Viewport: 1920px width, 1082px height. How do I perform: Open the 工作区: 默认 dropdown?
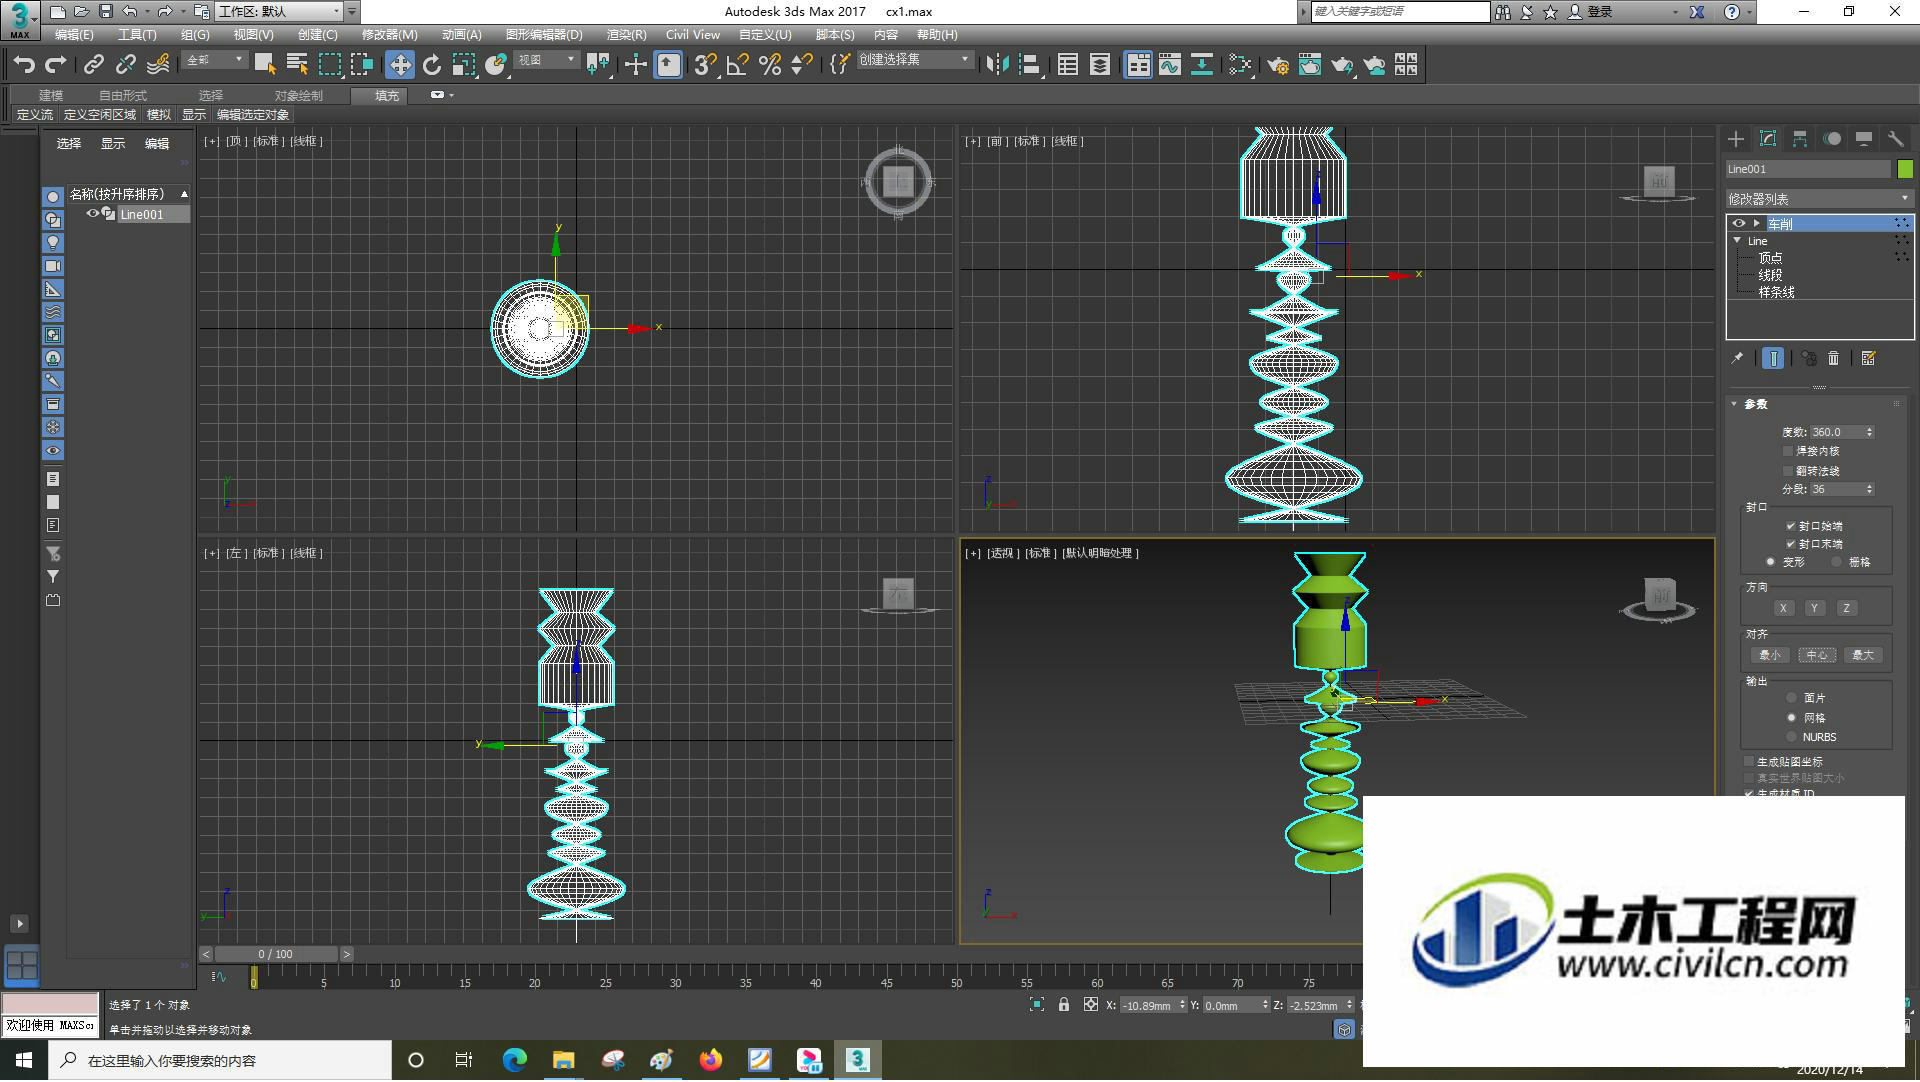279,12
